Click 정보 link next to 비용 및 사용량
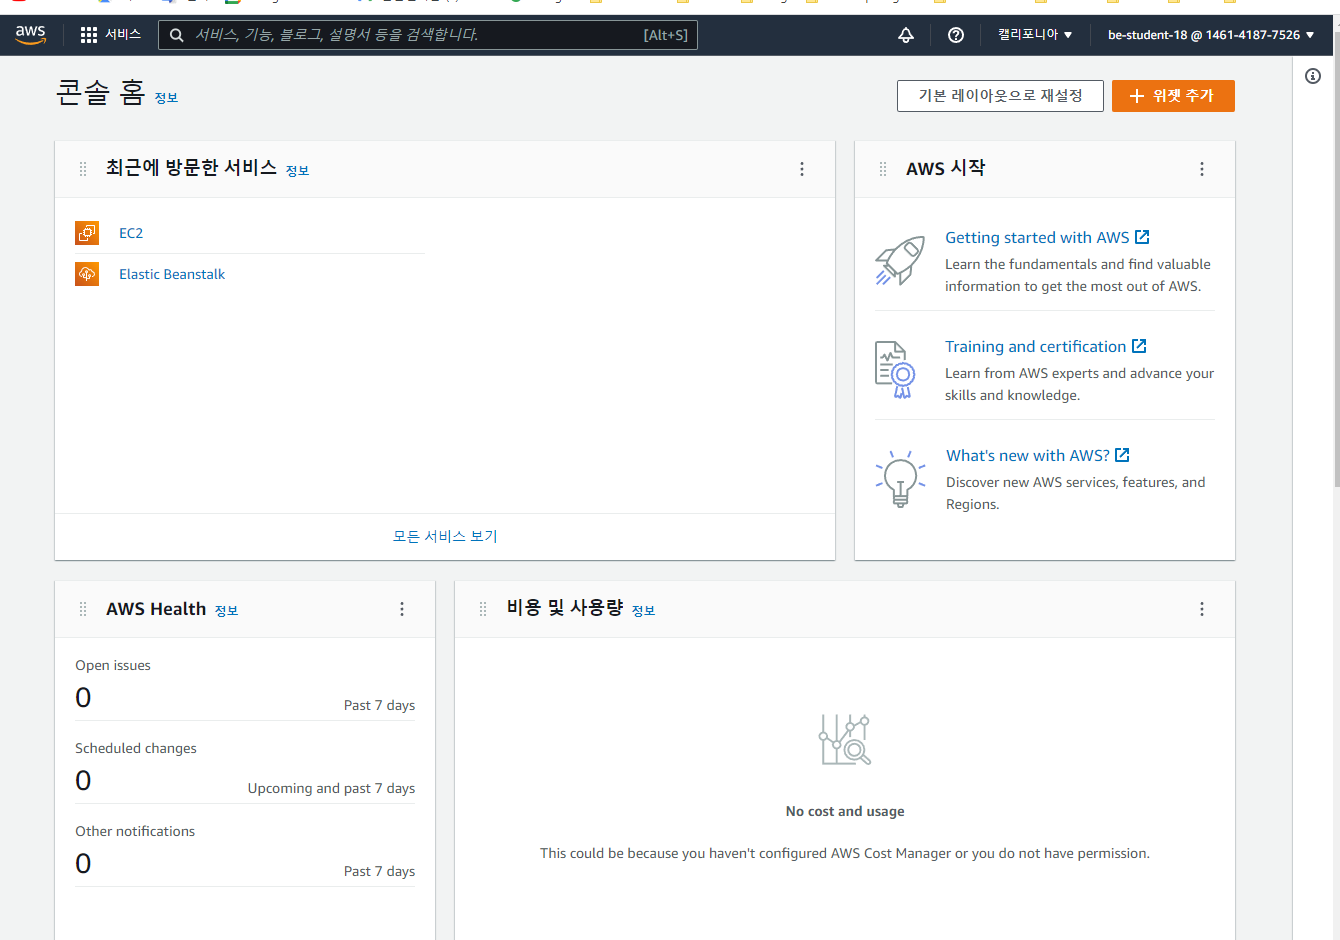 tap(643, 611)
